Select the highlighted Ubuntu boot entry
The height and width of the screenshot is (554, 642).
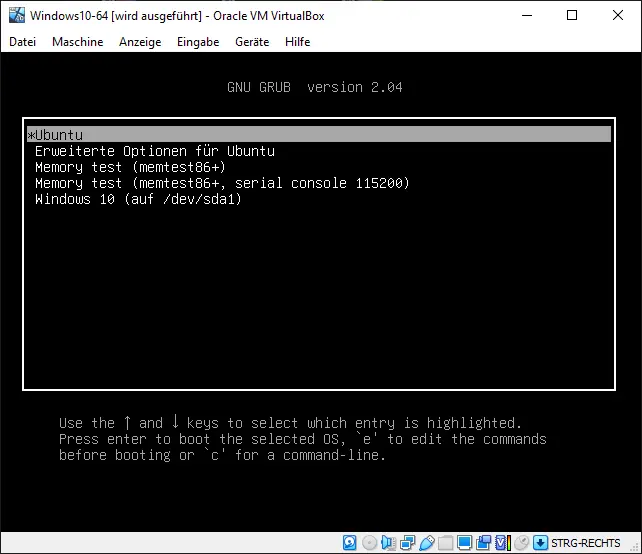click(318, 135)
